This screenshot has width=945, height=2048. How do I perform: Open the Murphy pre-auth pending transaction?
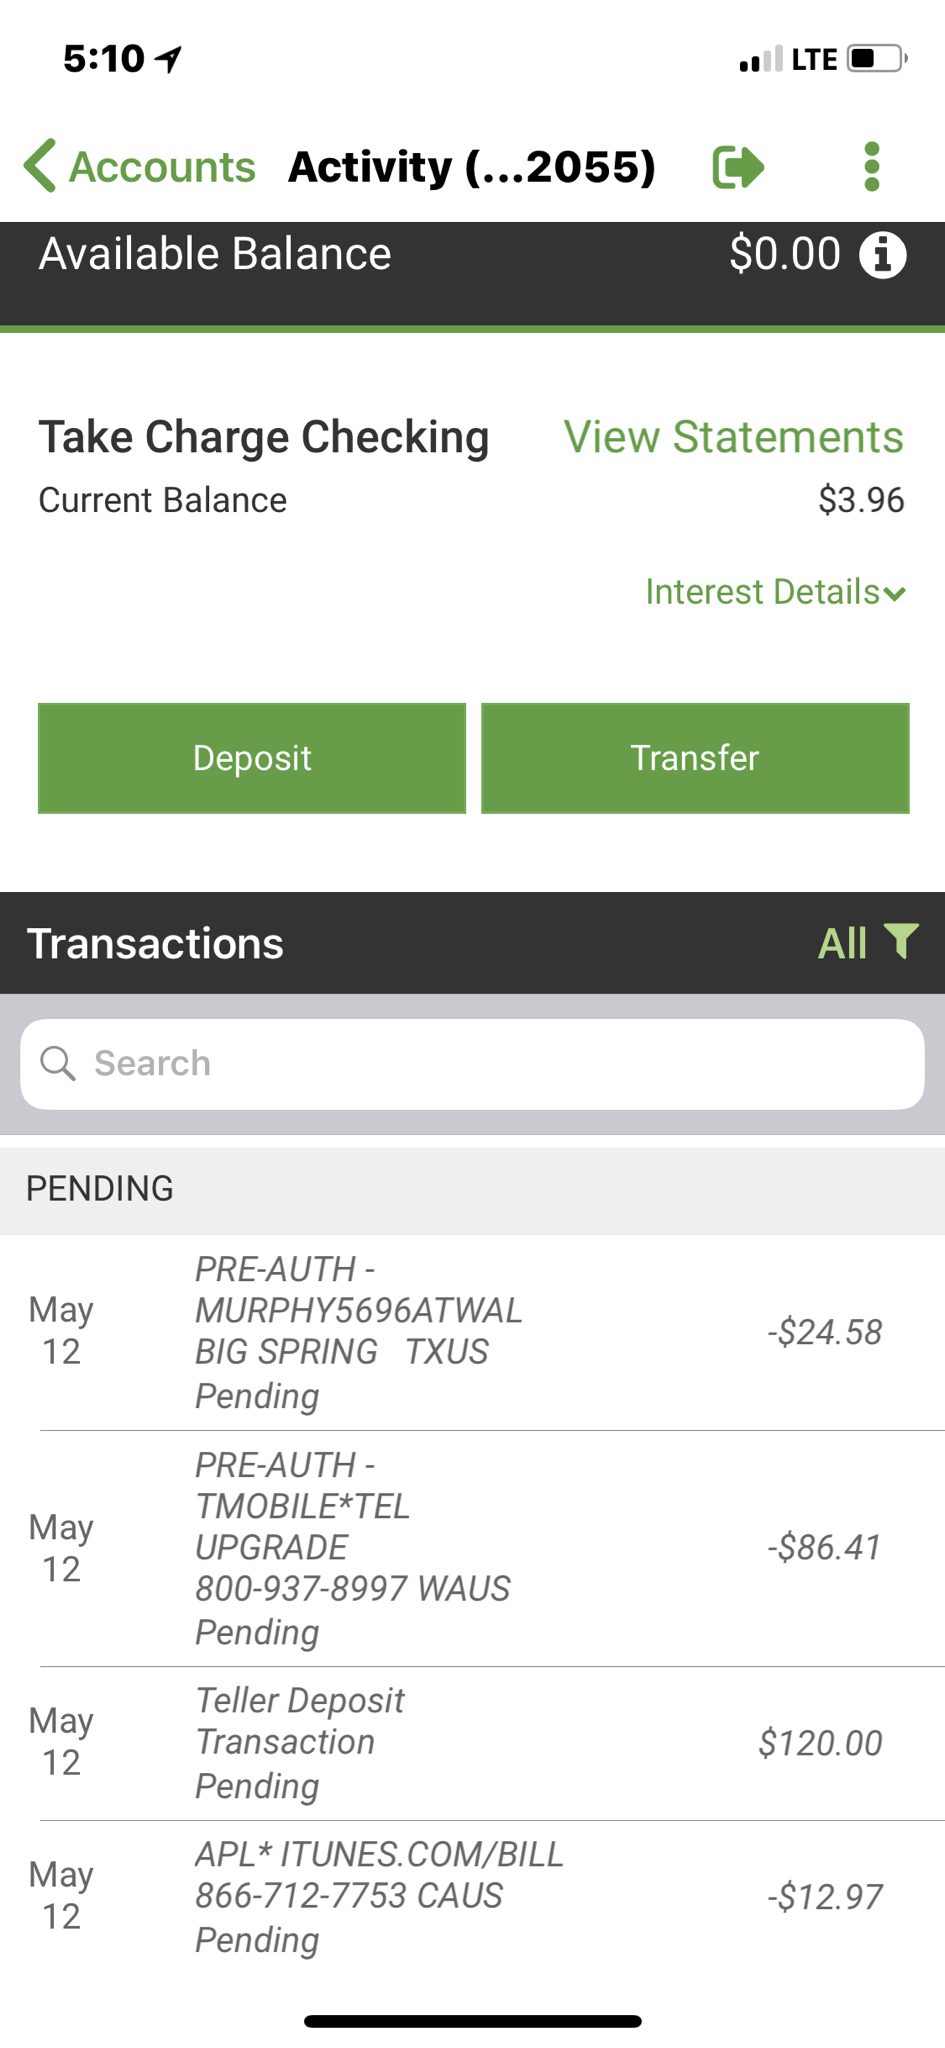[x=472, y=1332]
